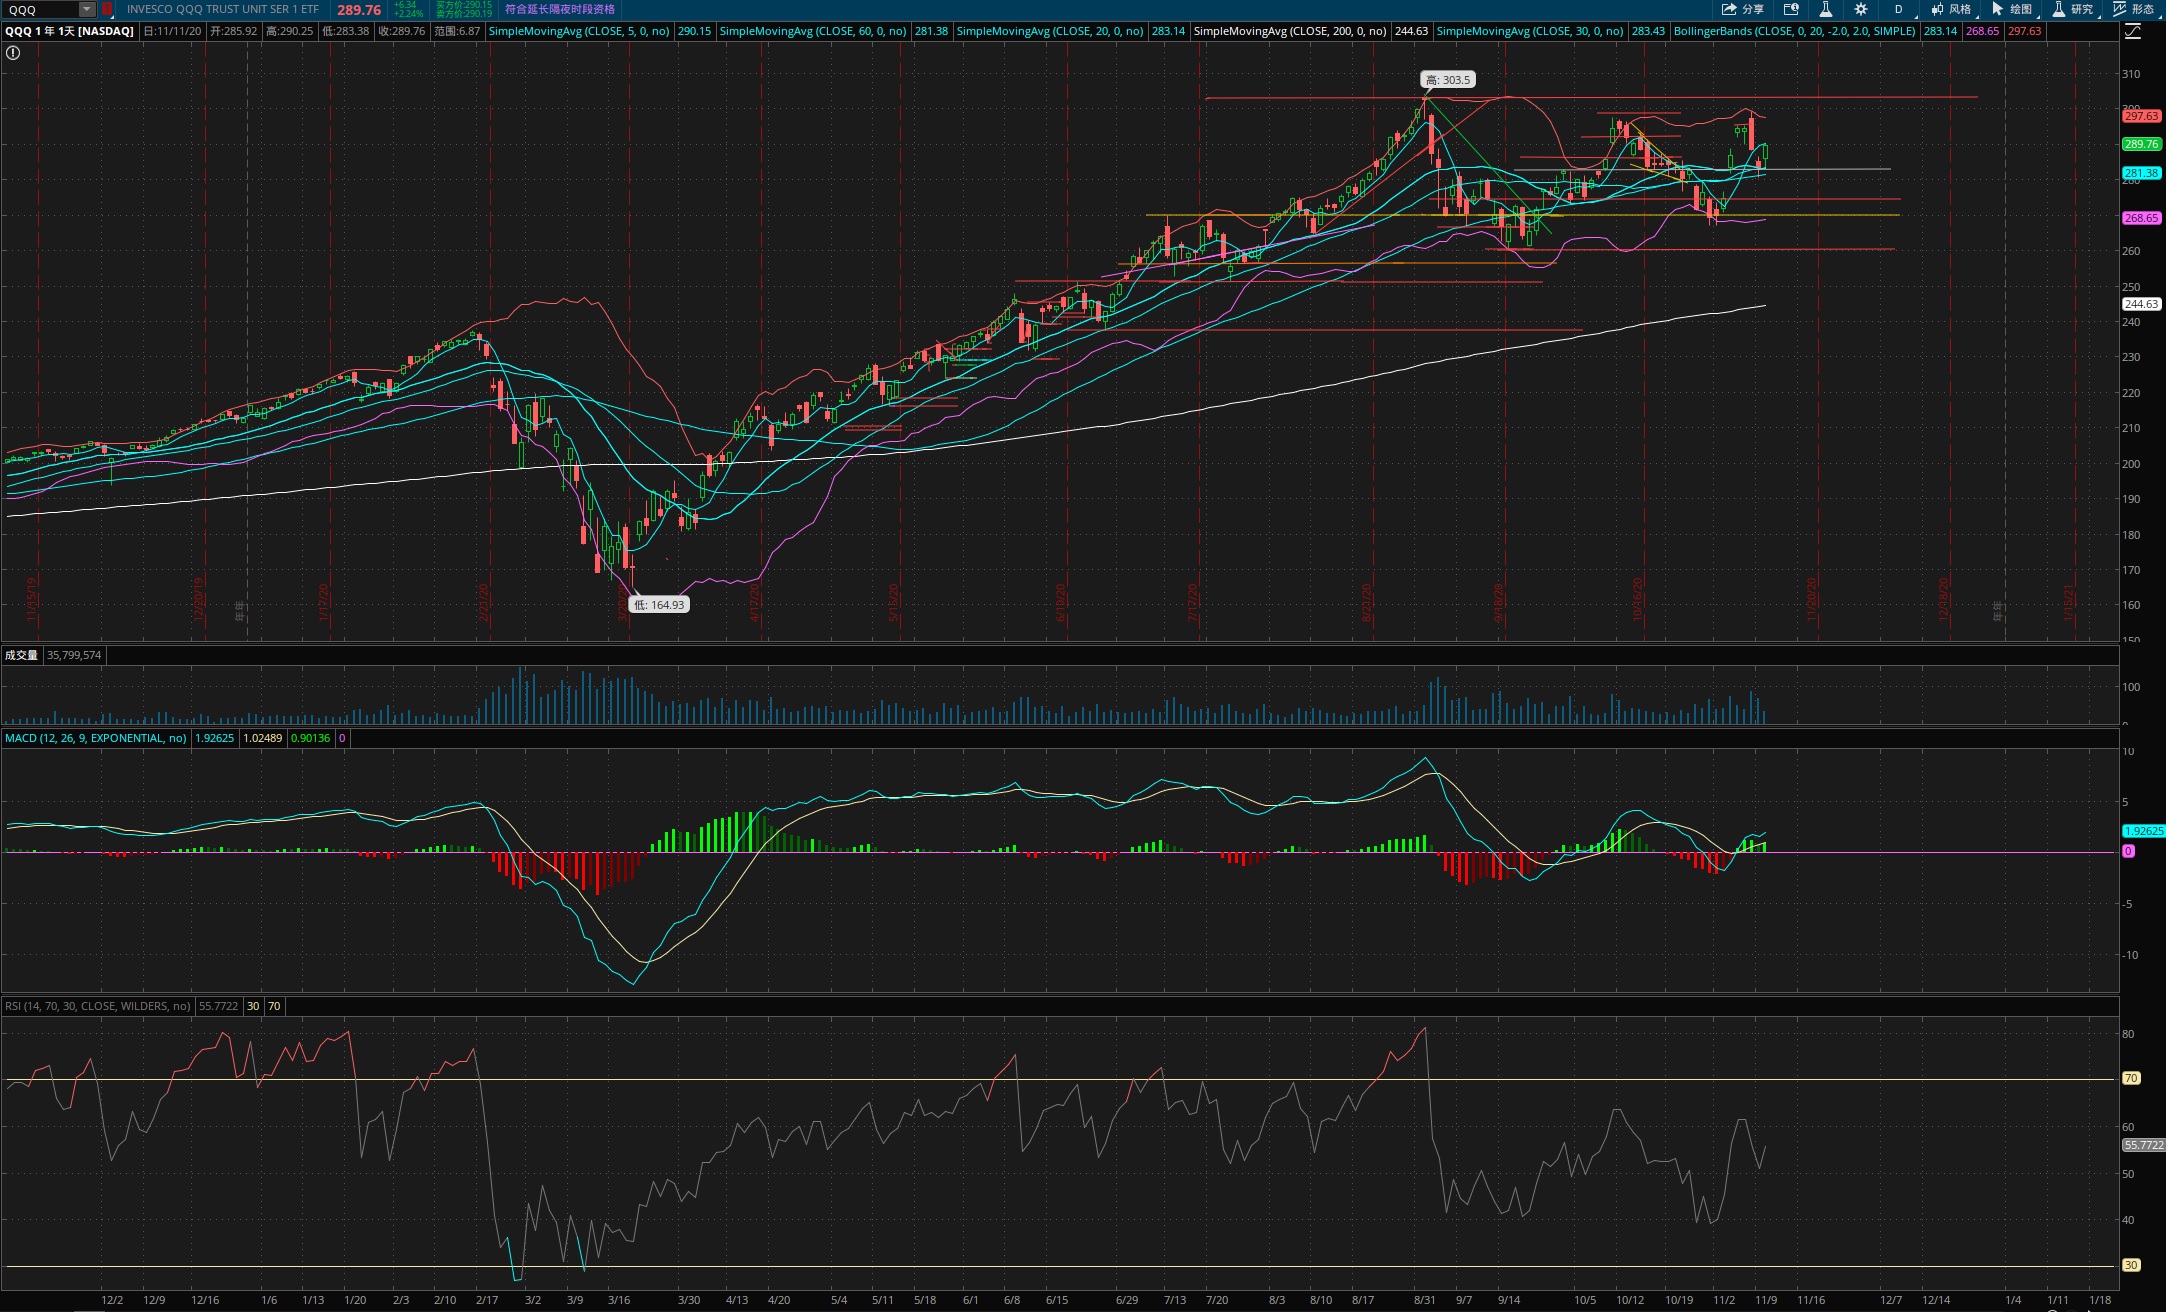Select SimpleMovingAvg (CLOSE, 20, 0, no) label
Image resolution: width=2166 pixels, height=1312 pixels.
pos(1050,31)
